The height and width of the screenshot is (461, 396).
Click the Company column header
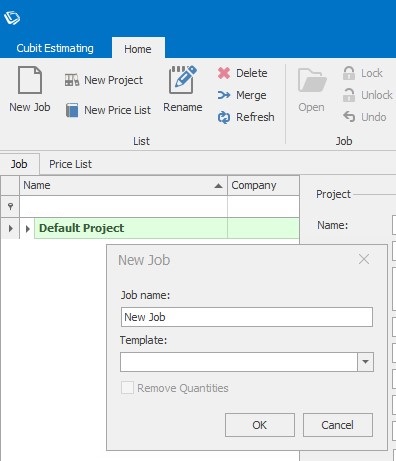pos(263,185)
